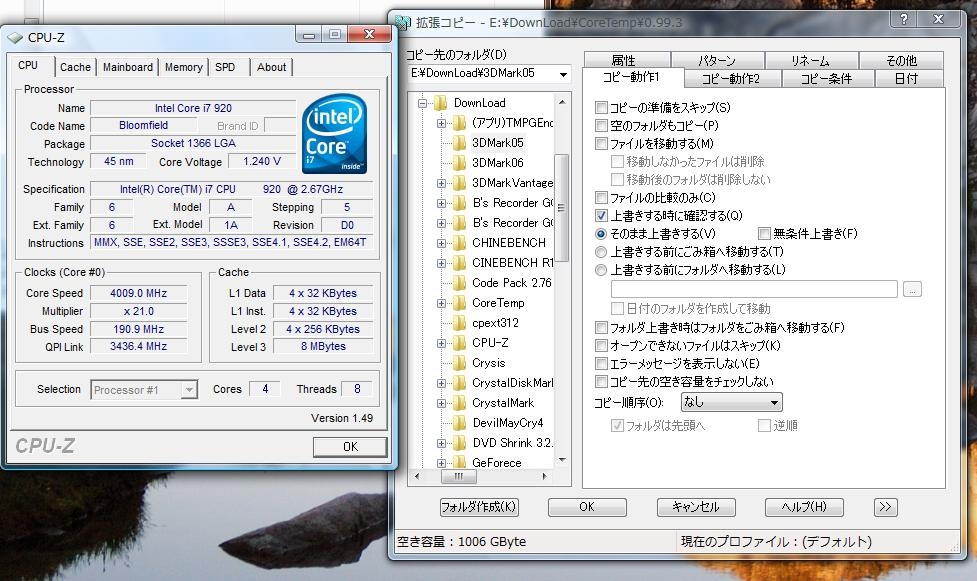This screenshot has width=977, height=581.
Task: Click the help question mark in dialog title bar
Action: coord(904,19)
